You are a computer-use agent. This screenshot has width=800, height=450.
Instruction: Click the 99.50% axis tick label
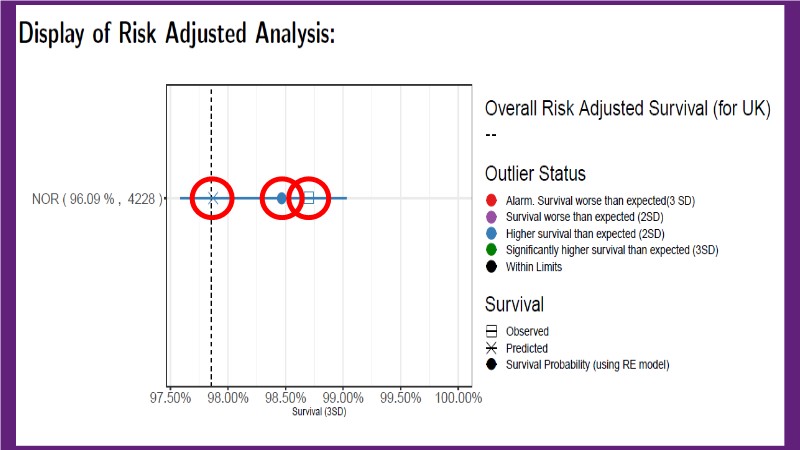pyautogui.click(x=401, y=397)
